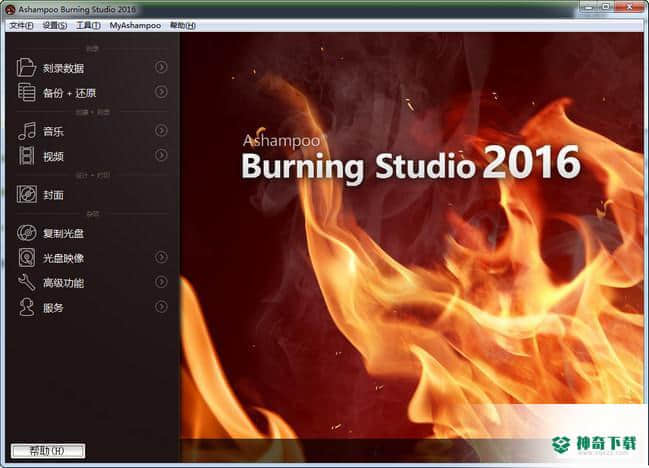Open the MyAshampoo menu
The height and width of the screenshot is (468, 649).
(x=135, y=26)
